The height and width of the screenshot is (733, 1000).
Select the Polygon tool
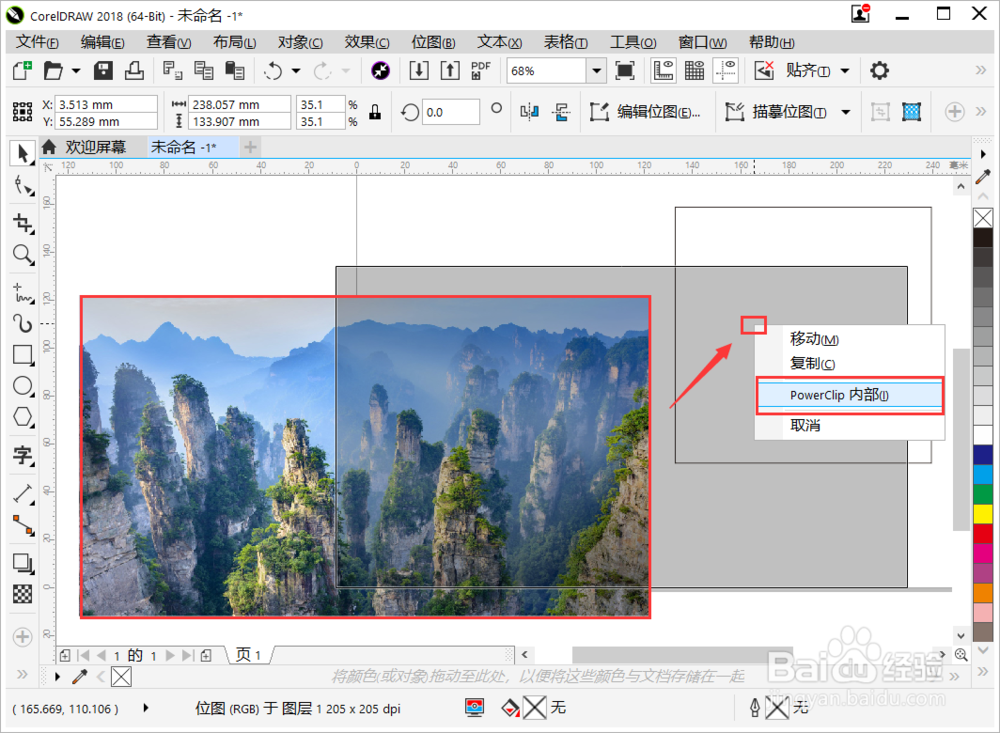(23, 417)
